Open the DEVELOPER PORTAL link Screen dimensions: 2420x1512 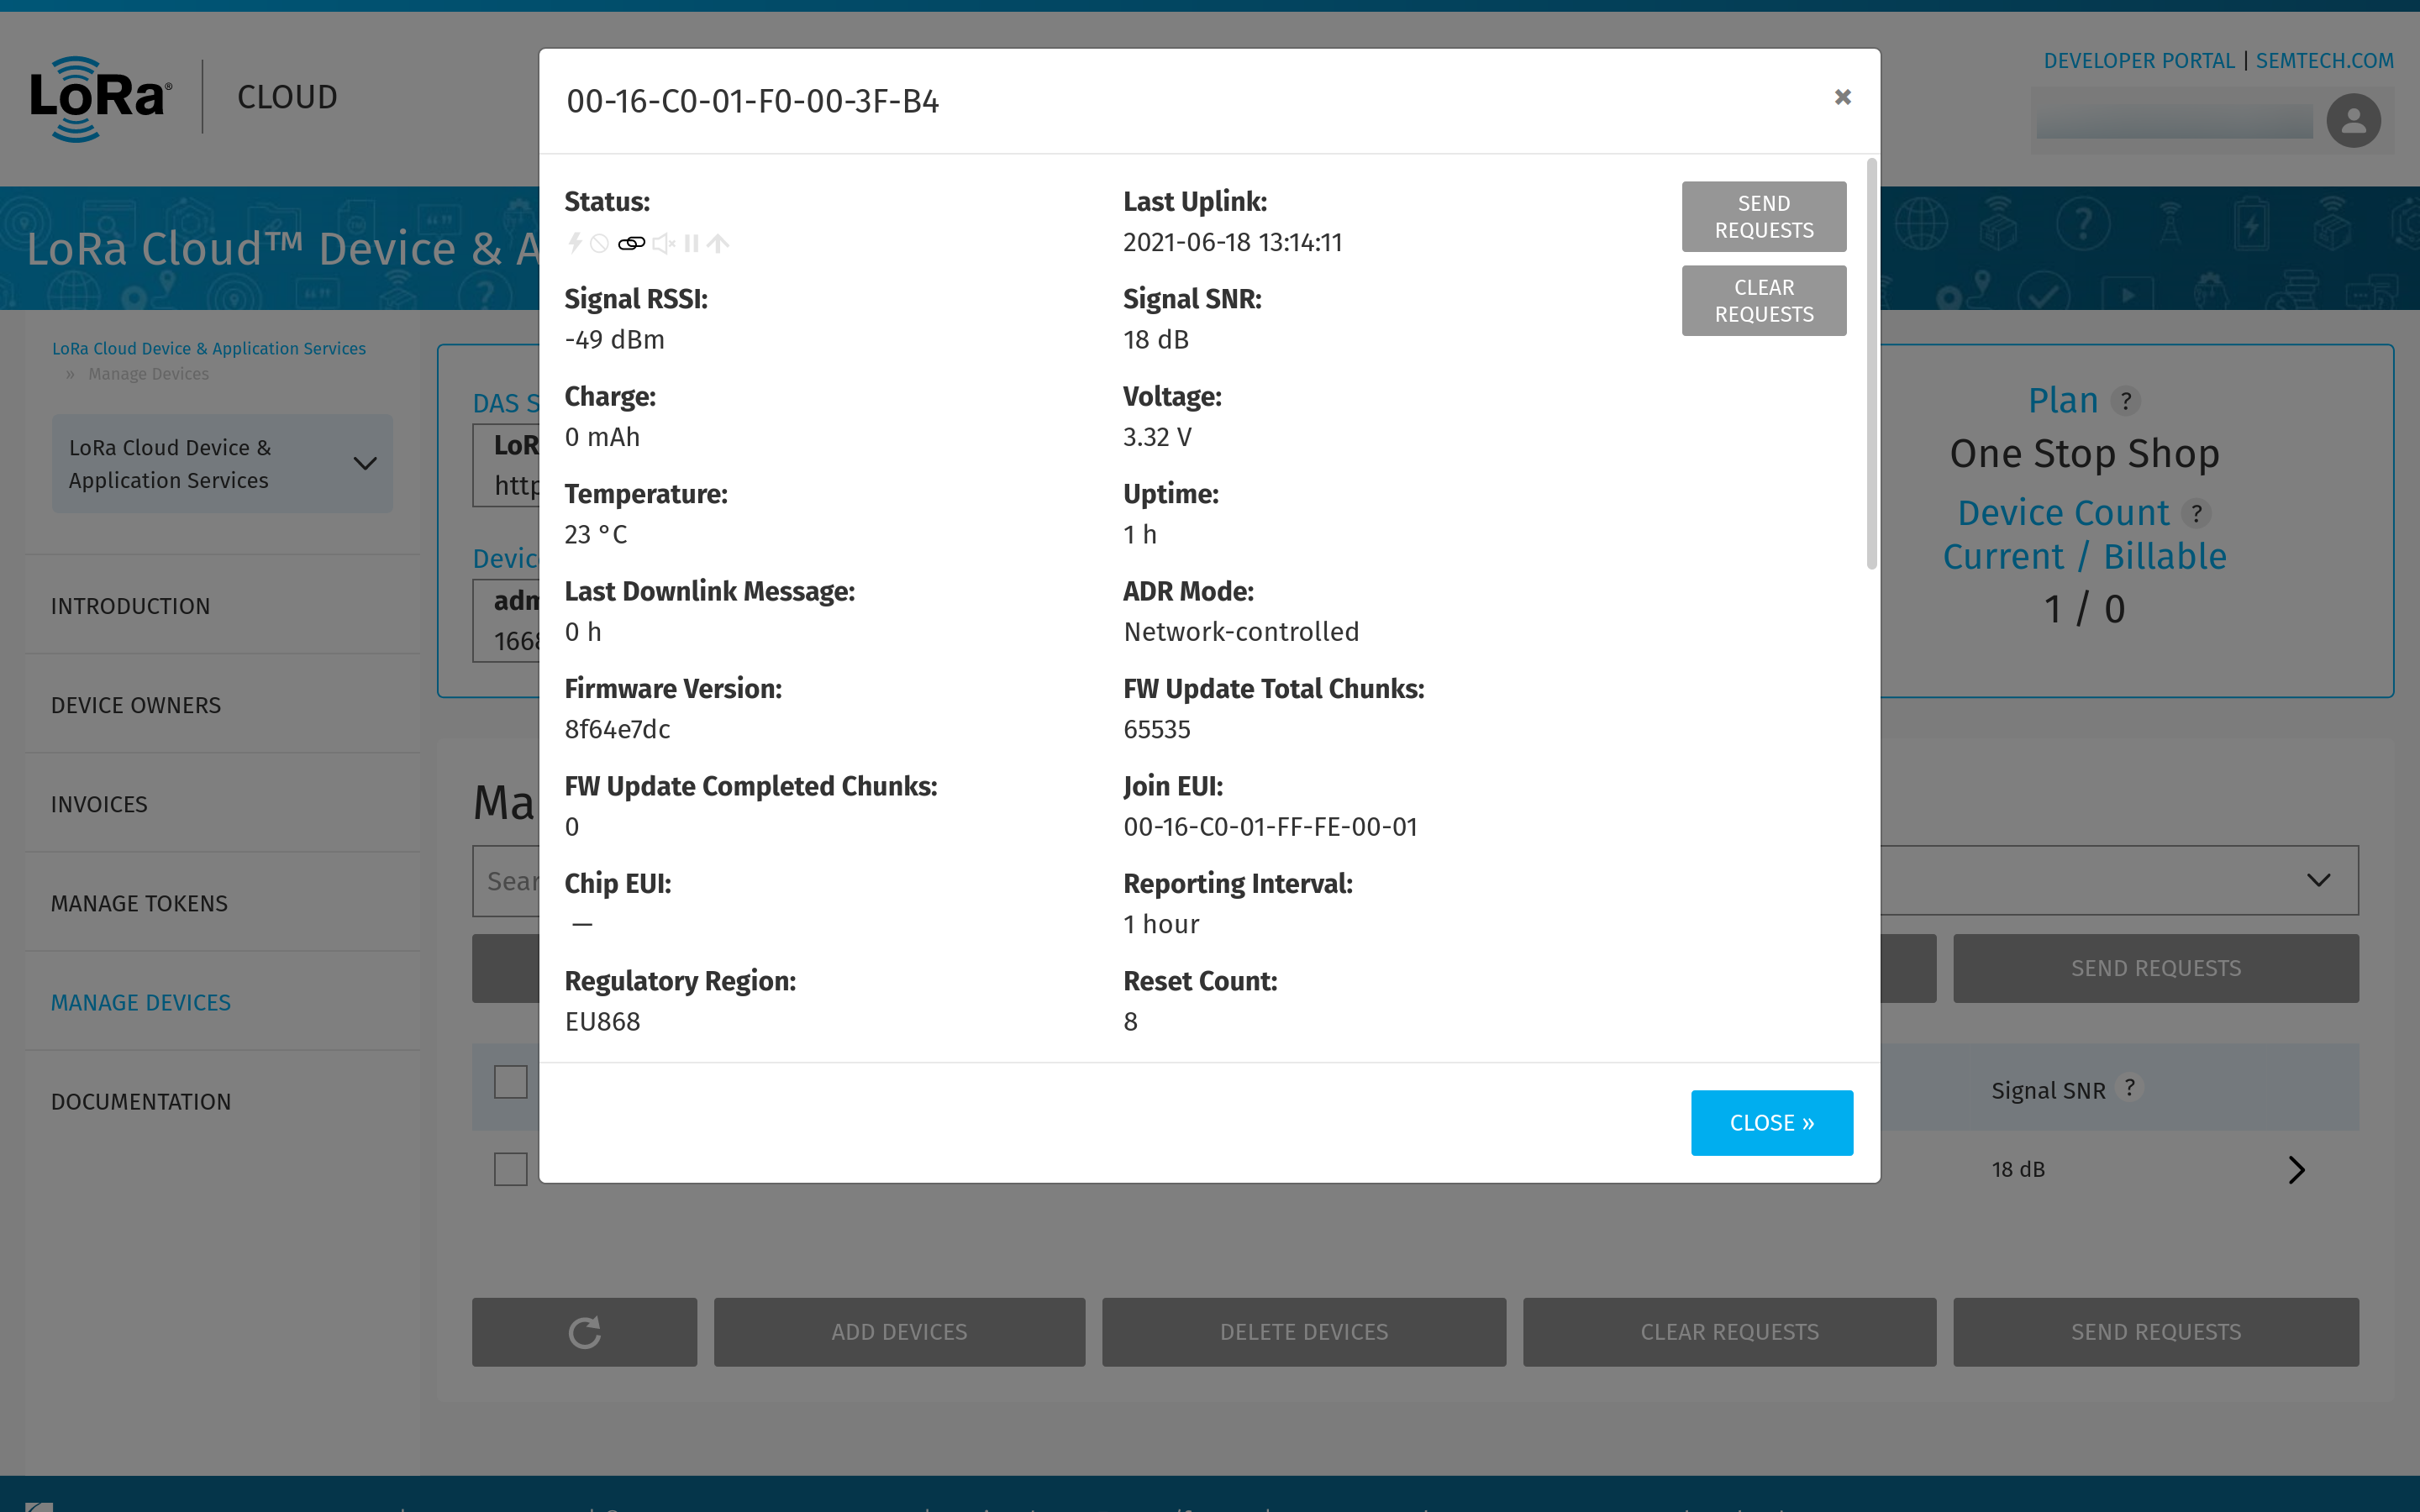point(2138,61)
